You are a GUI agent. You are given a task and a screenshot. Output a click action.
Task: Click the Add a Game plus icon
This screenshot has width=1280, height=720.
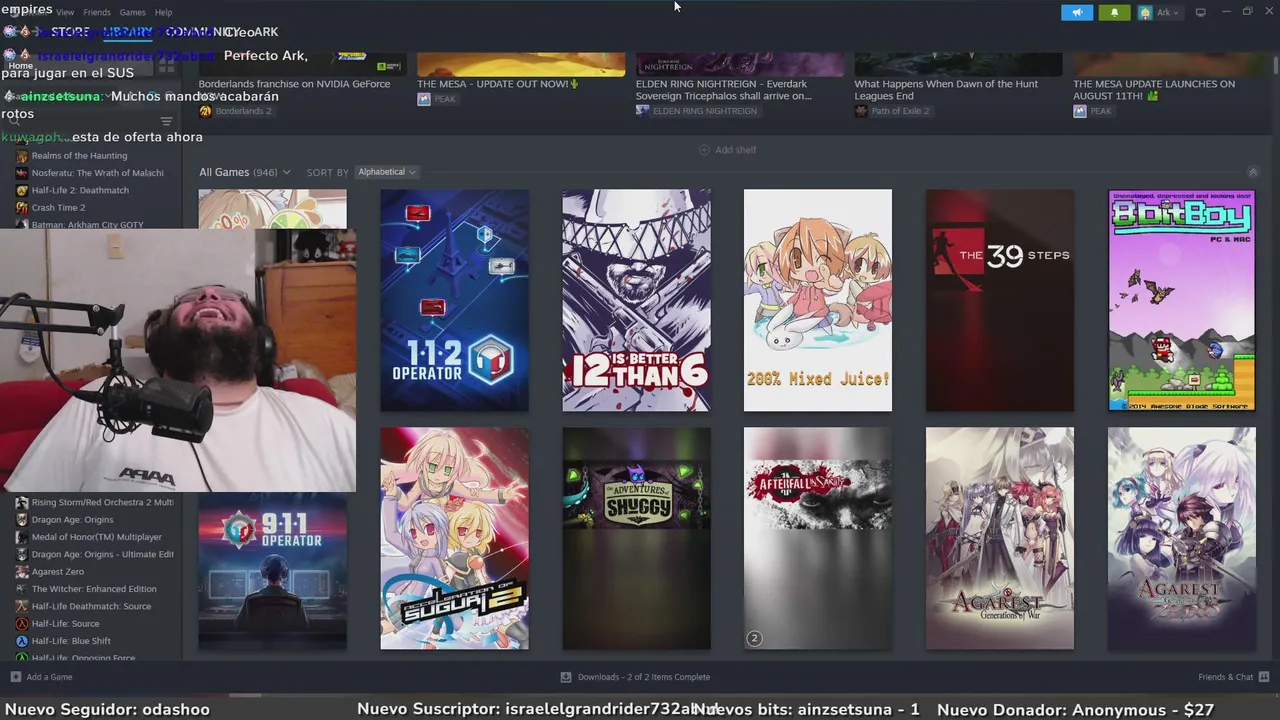[15, 677]
